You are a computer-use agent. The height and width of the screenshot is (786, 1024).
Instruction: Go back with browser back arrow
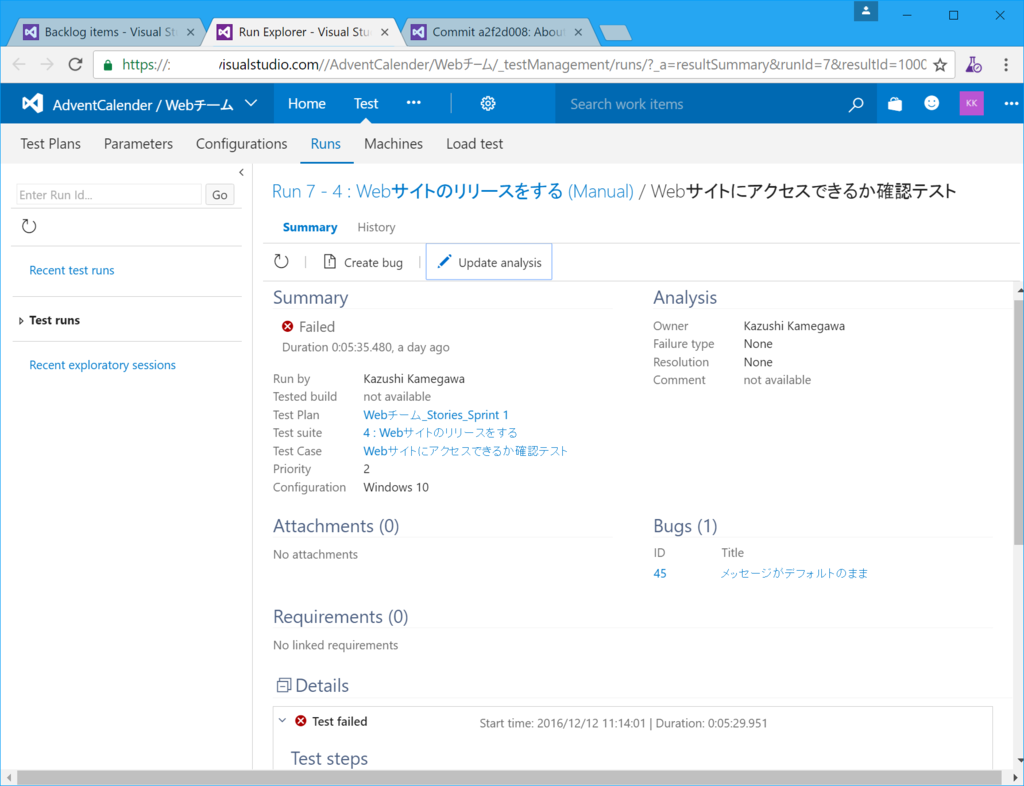pos(19,64)
